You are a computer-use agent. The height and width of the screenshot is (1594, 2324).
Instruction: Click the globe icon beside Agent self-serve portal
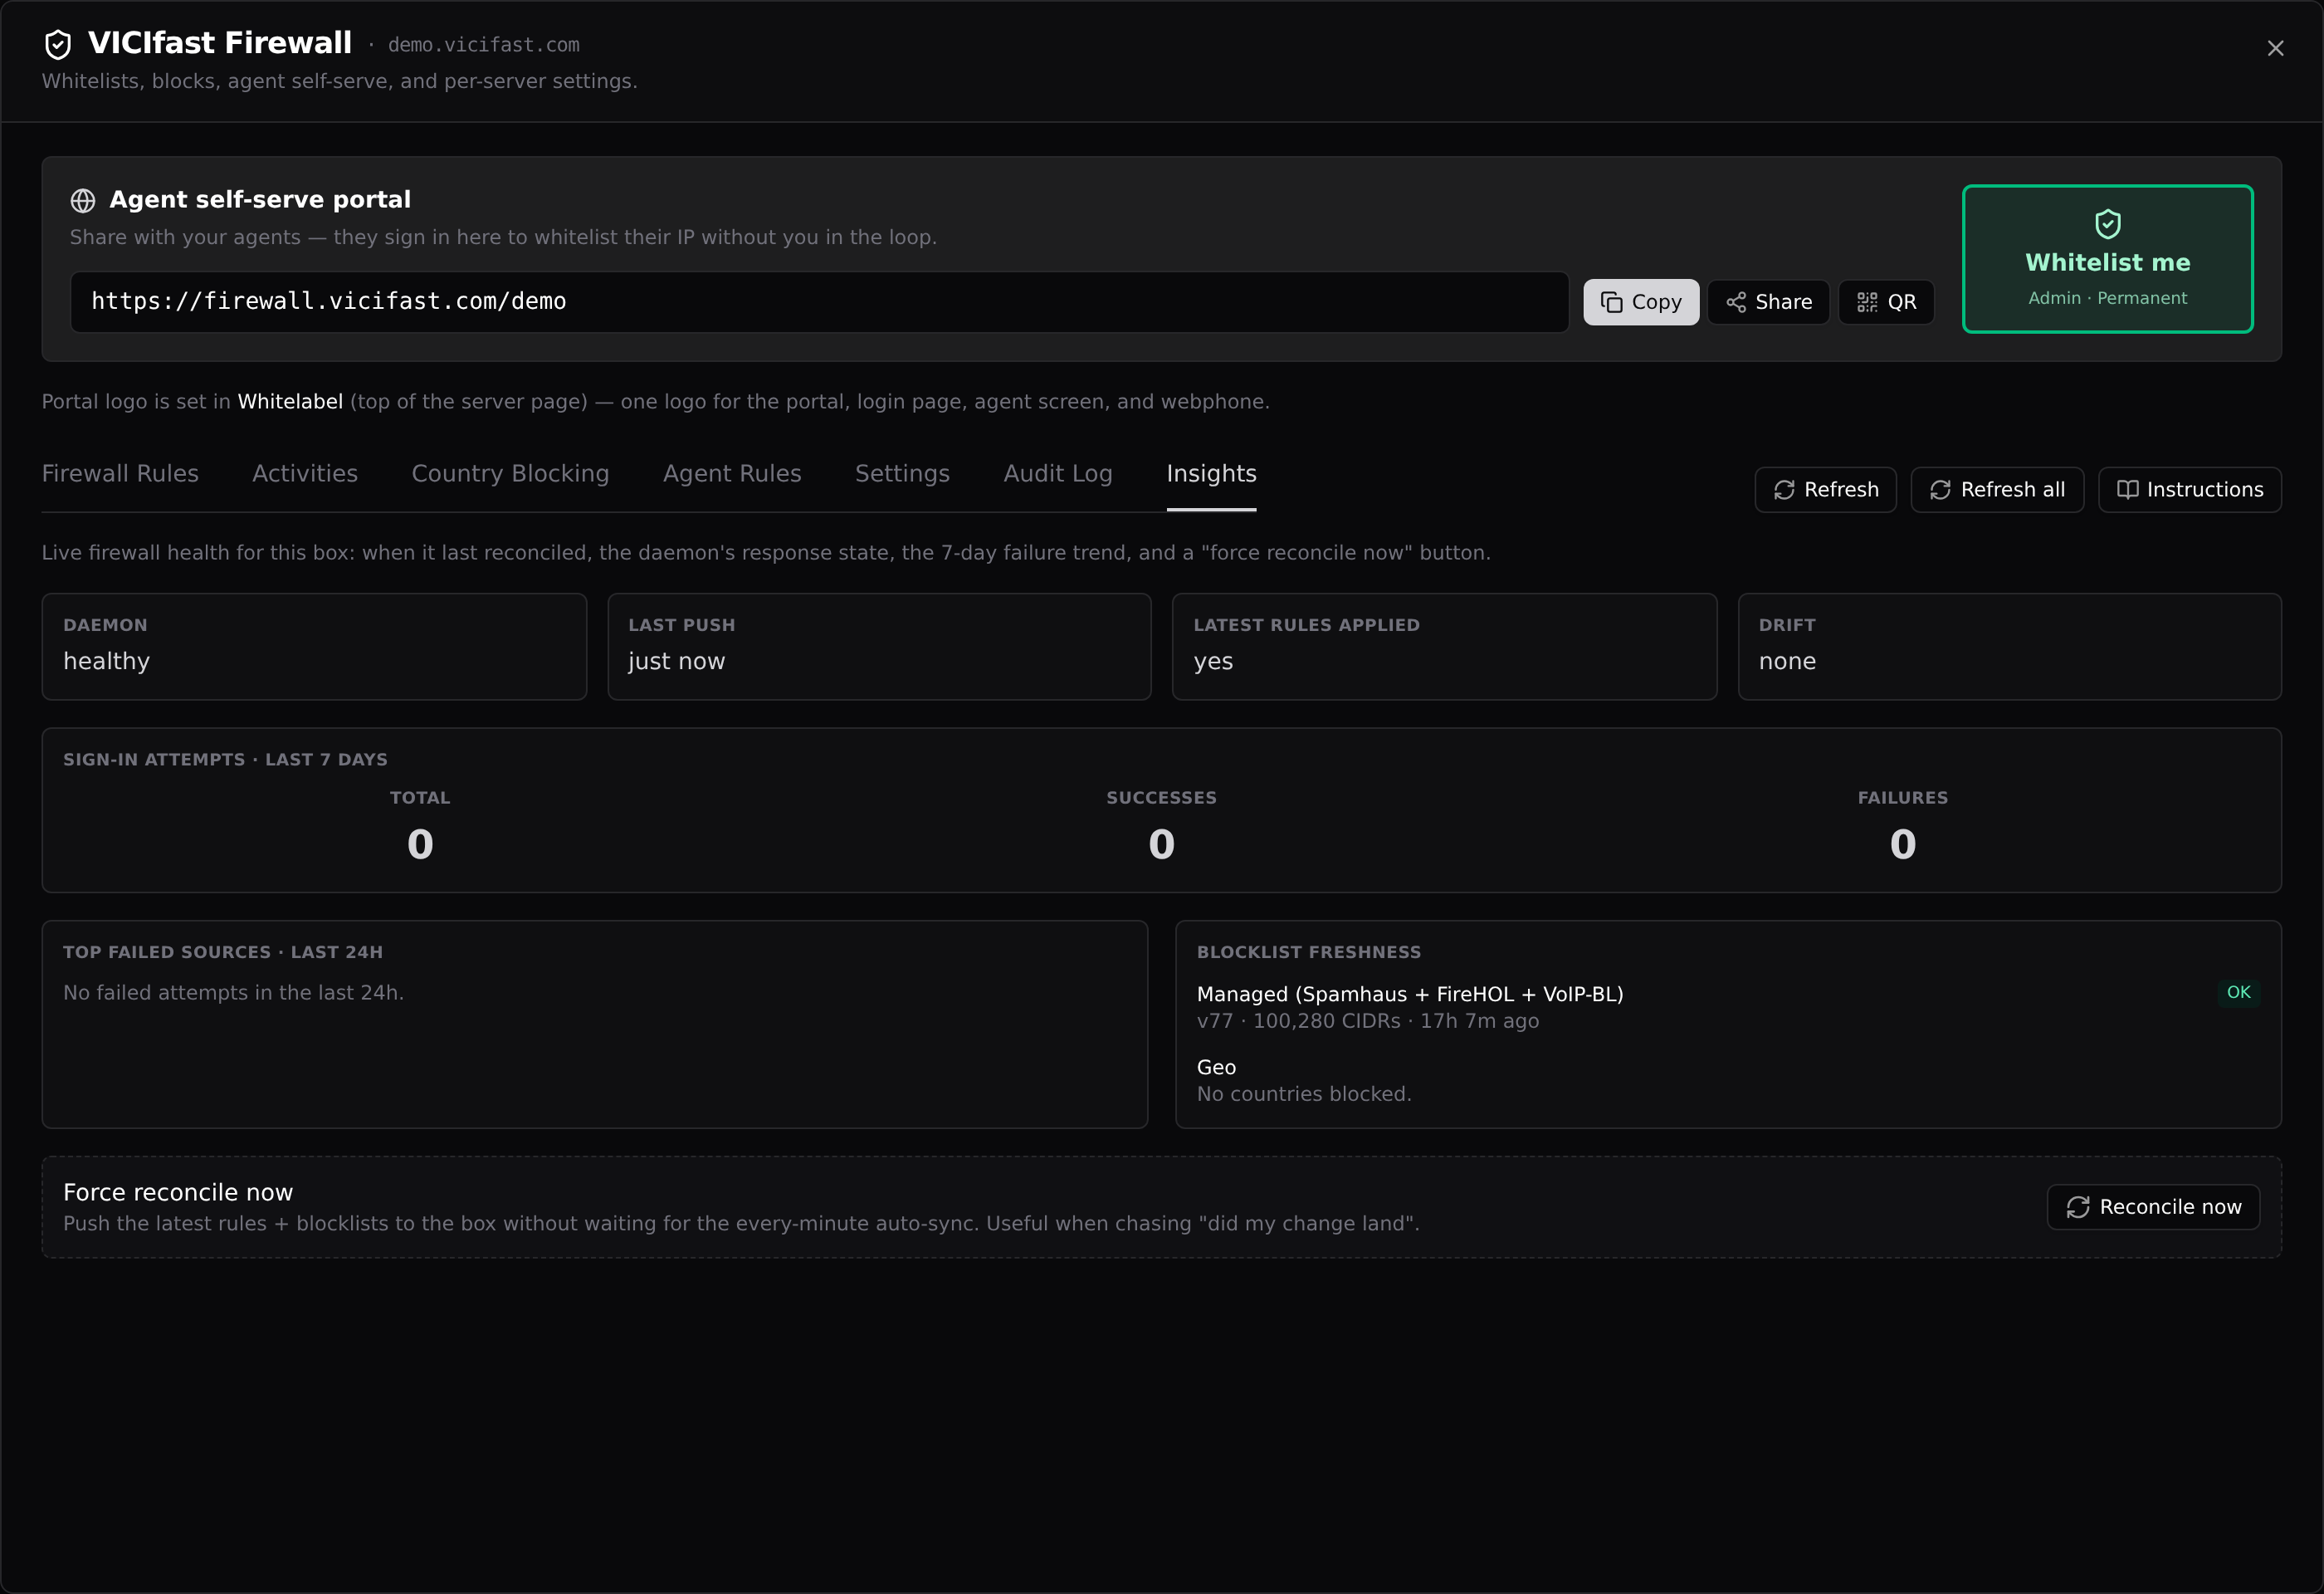[x=83, y=200]
